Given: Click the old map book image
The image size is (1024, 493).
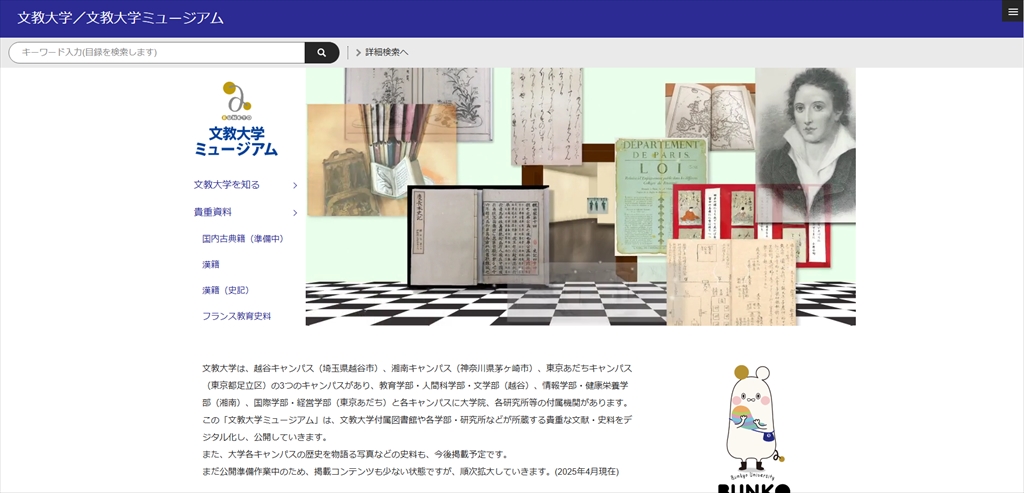Looking at the screenshot, I should pyautogui.click(x=710, y=113).
